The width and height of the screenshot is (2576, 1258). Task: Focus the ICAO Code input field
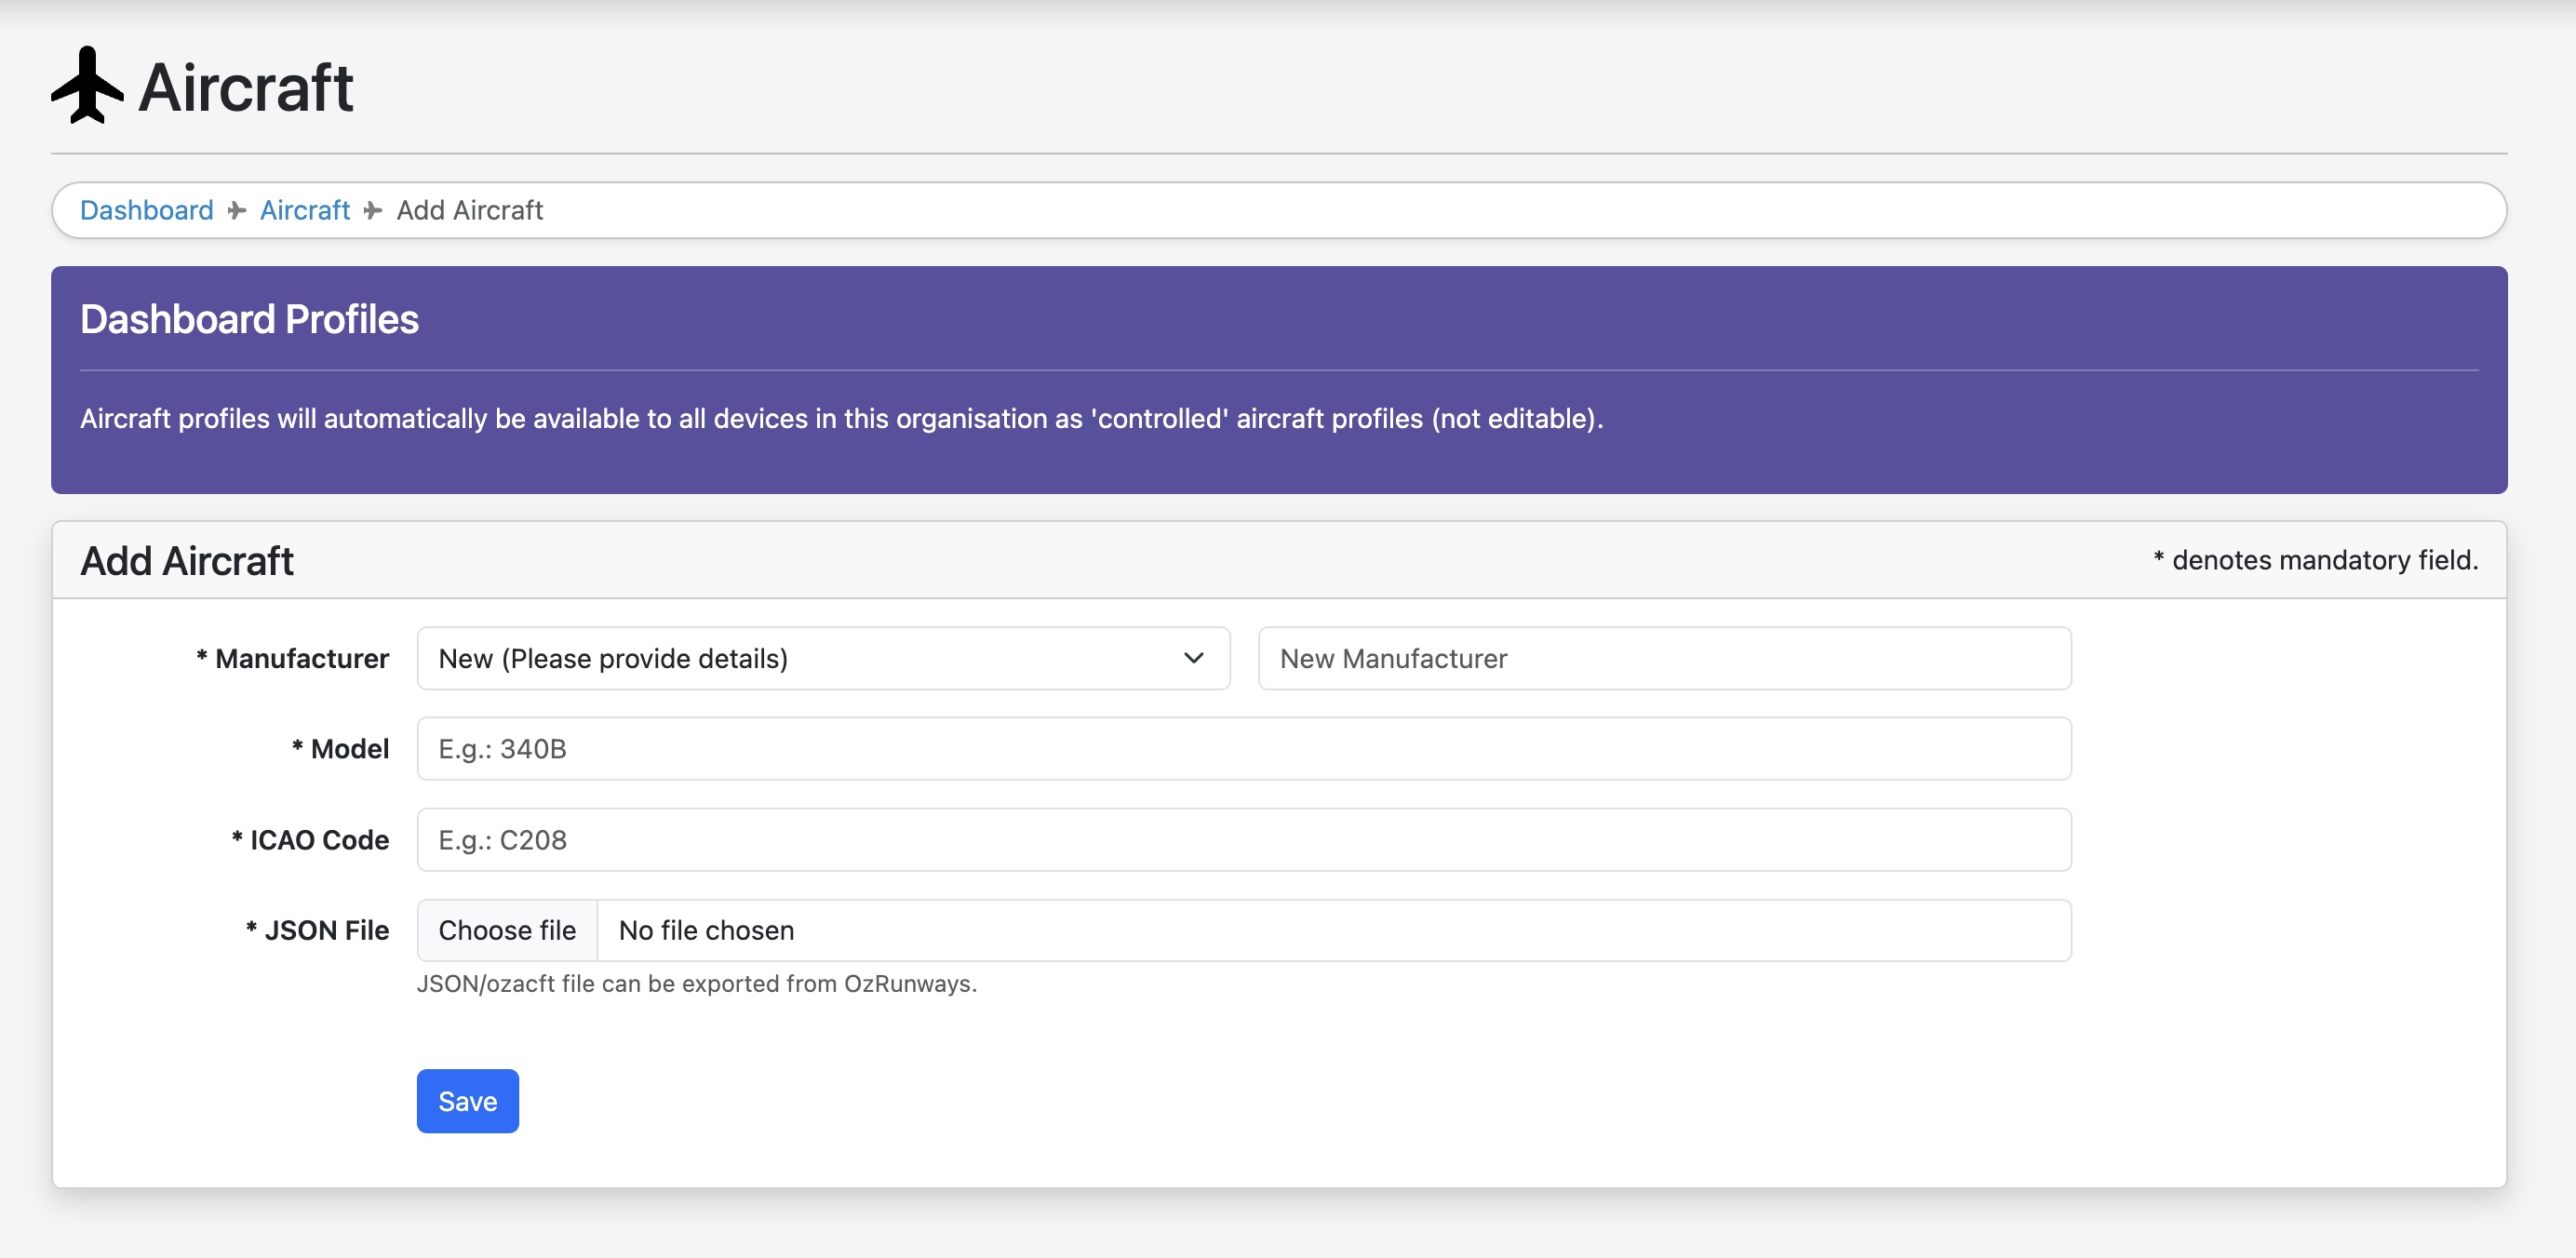tap(1243, 840)
